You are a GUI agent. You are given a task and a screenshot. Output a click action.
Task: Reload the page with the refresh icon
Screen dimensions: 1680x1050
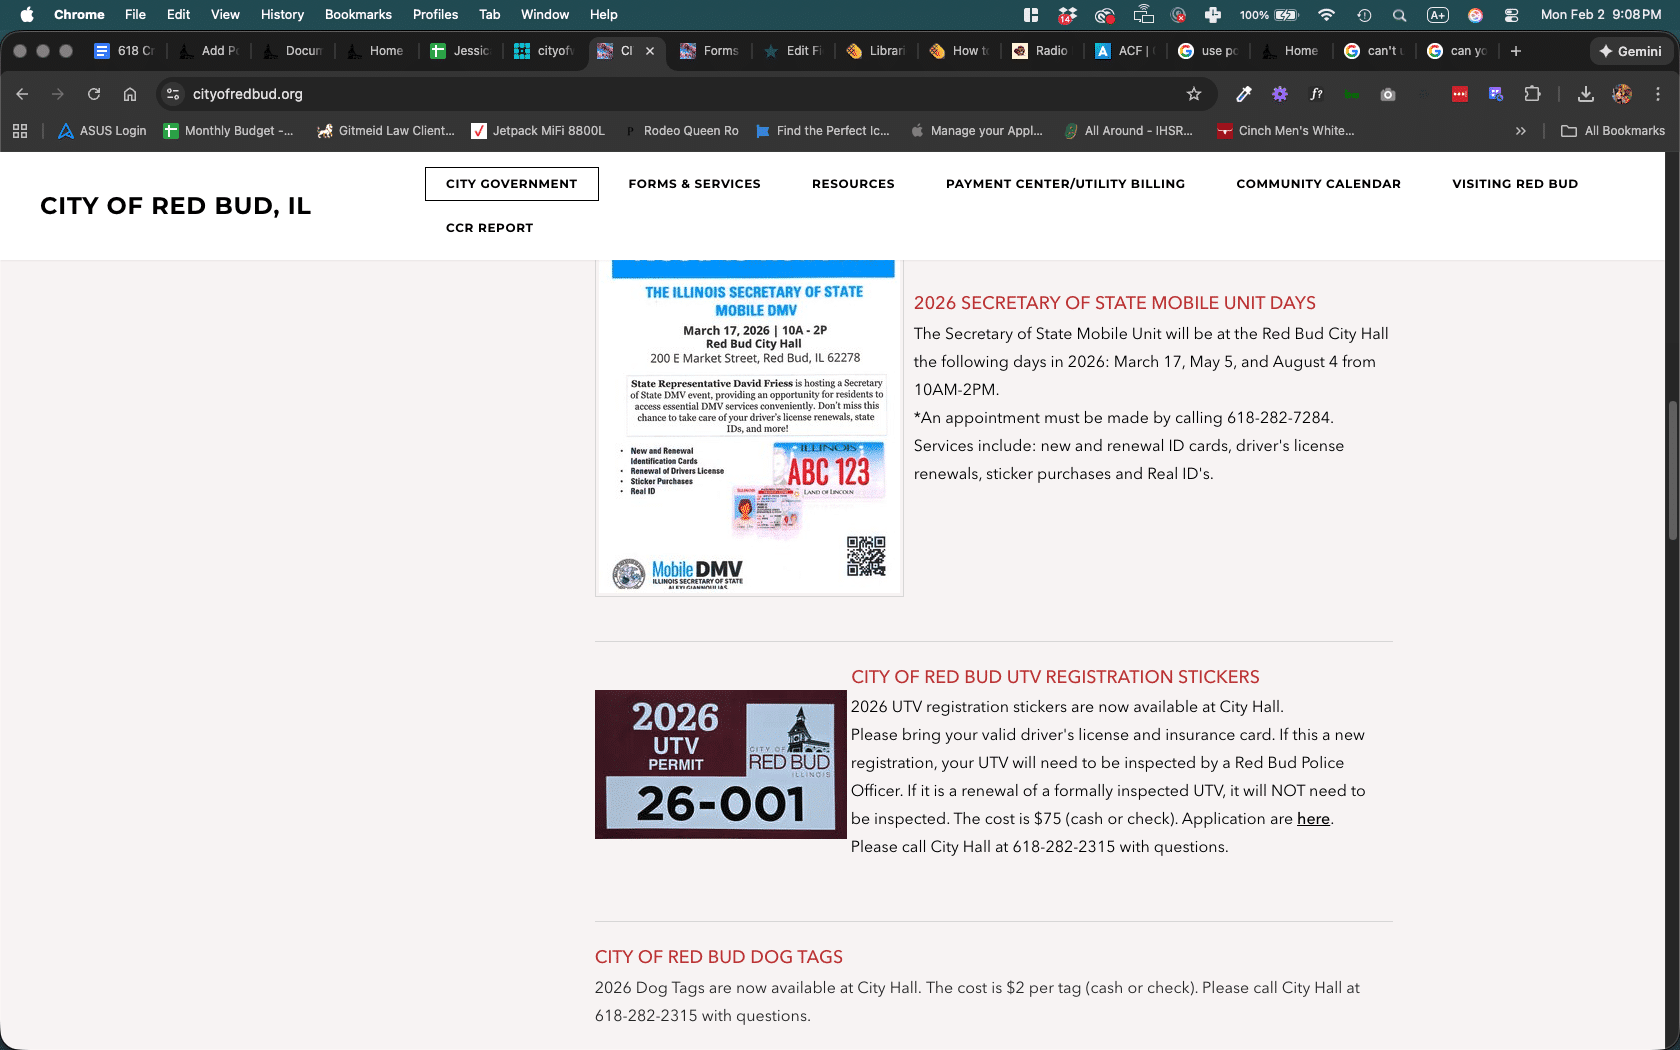[94, 94]
